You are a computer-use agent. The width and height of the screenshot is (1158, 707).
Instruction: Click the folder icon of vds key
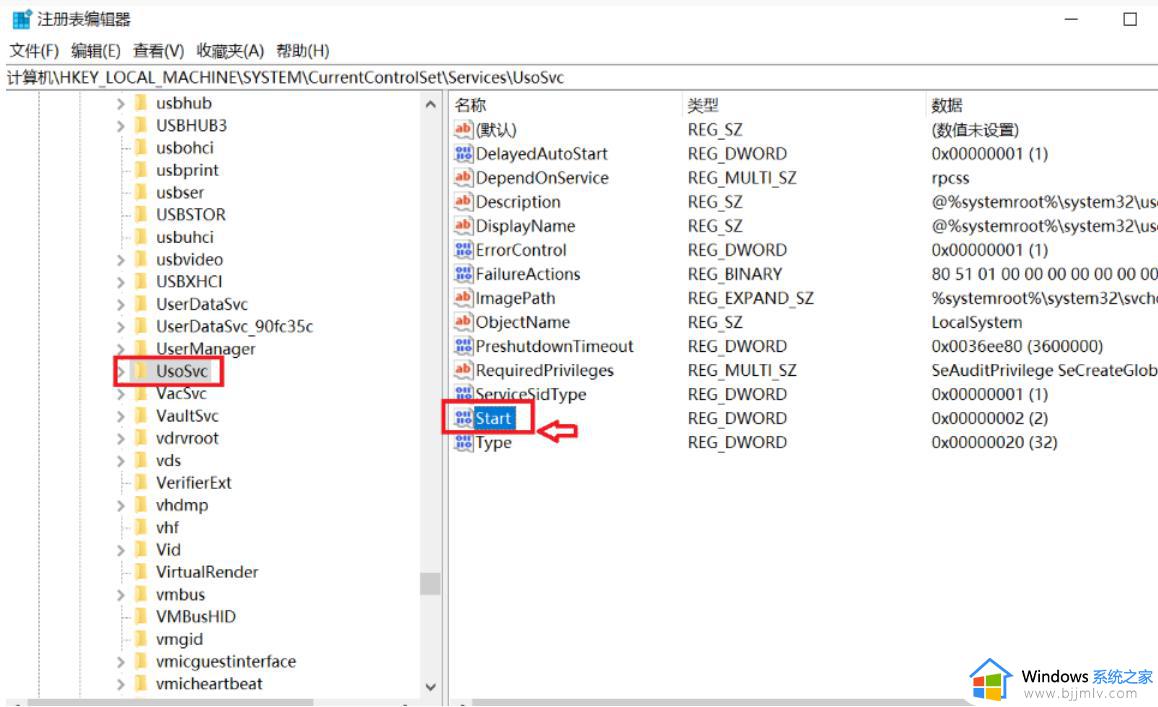[x=140, y=460]
